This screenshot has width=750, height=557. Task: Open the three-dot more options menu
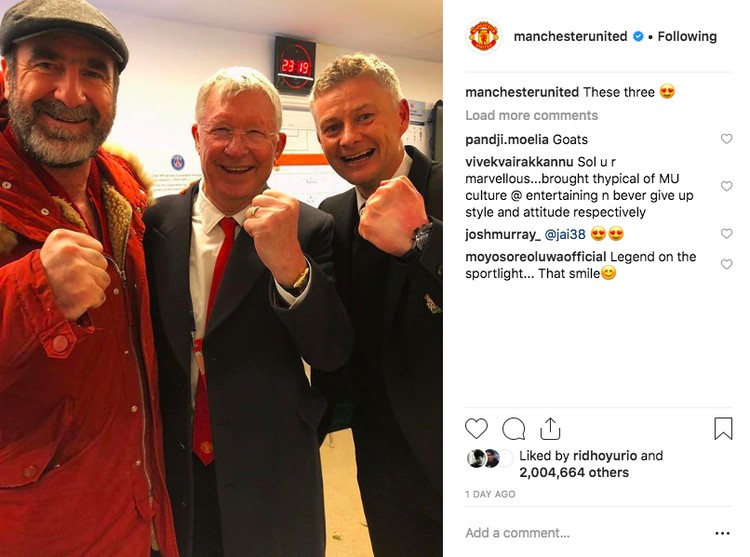(x=722, y=533)
